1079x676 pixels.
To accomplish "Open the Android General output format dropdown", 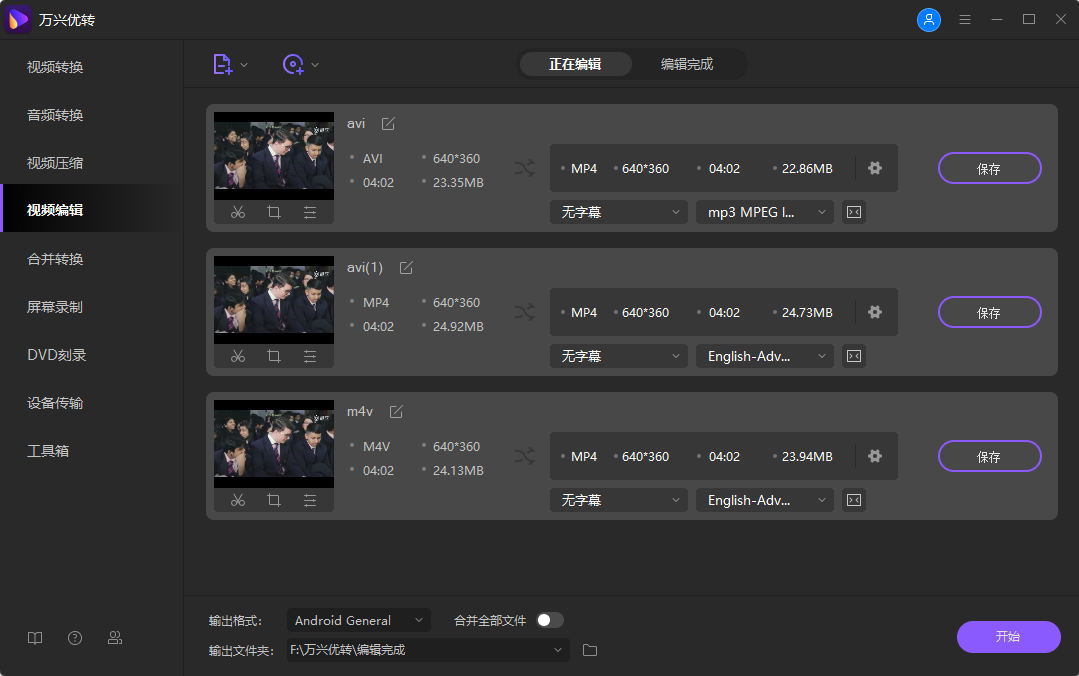I will coord(358,620).
